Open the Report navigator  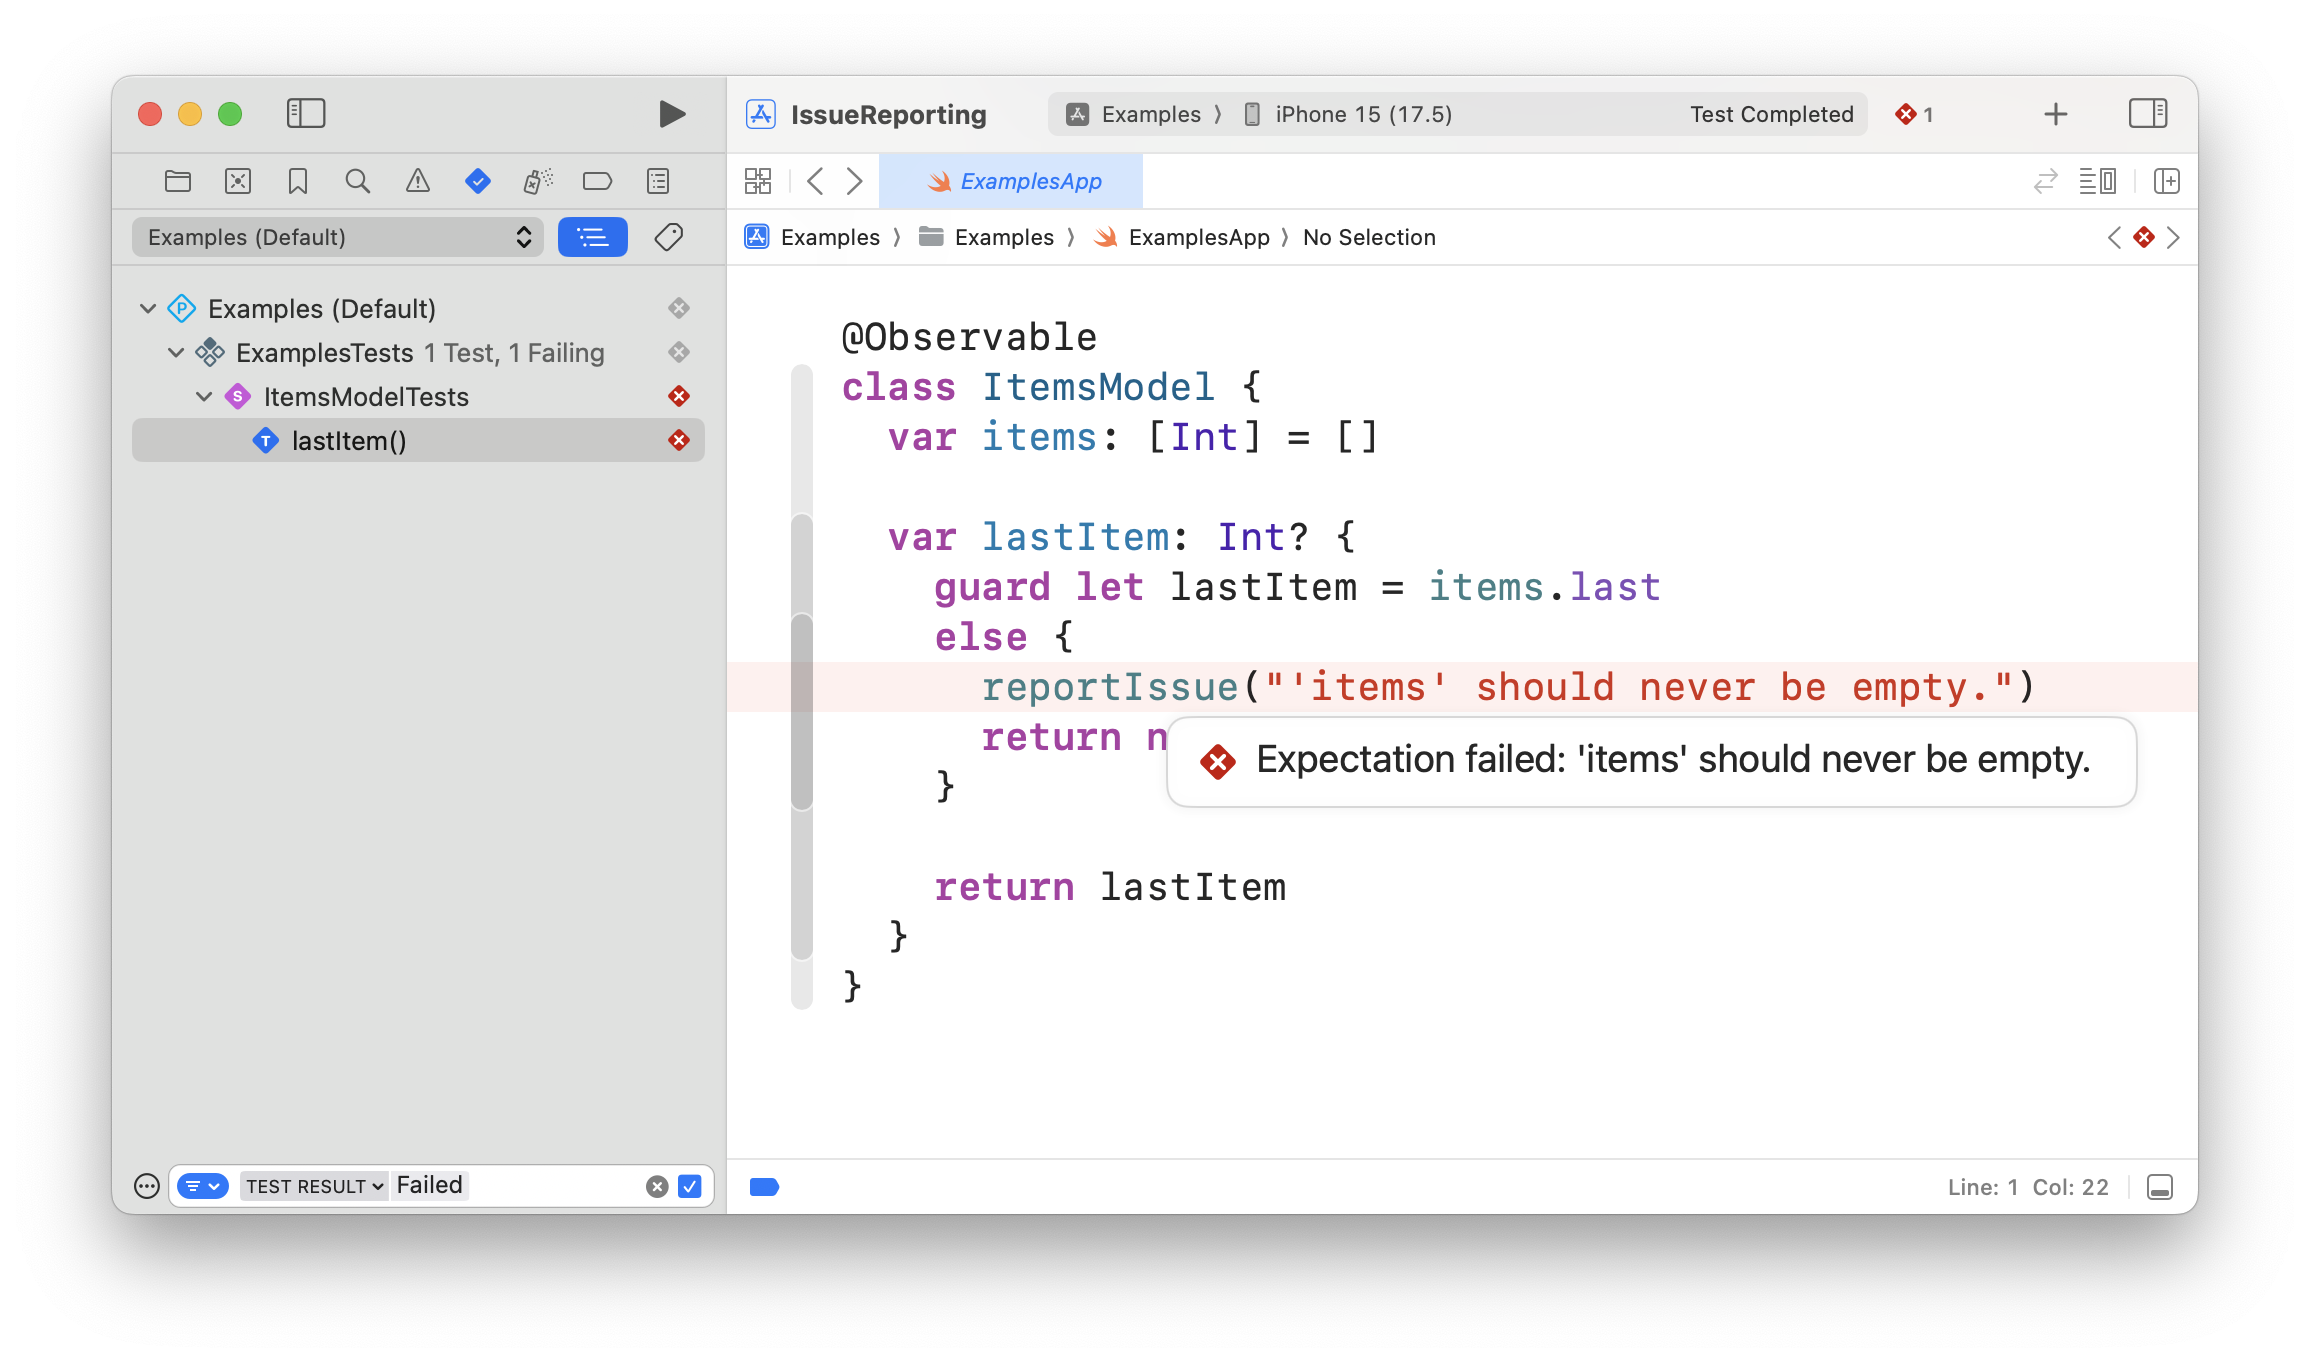click(657, 181)
